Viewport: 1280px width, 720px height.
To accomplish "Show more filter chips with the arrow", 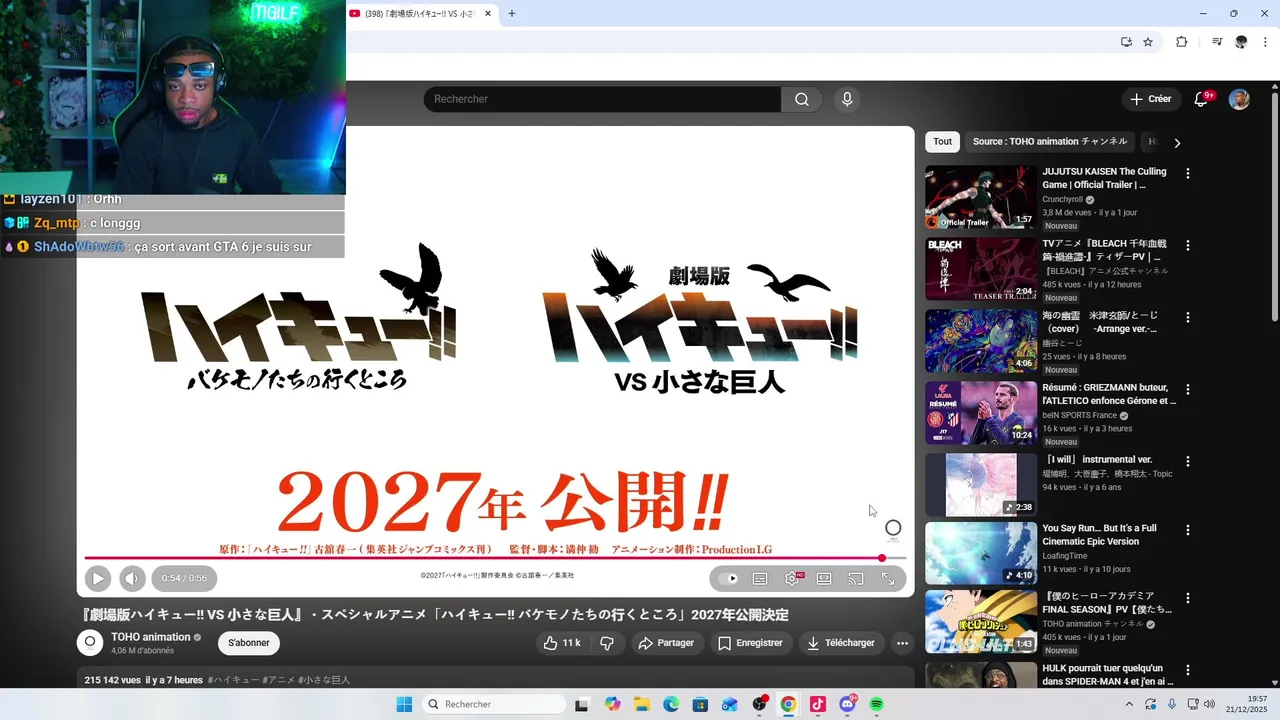I will (1177, 143).
